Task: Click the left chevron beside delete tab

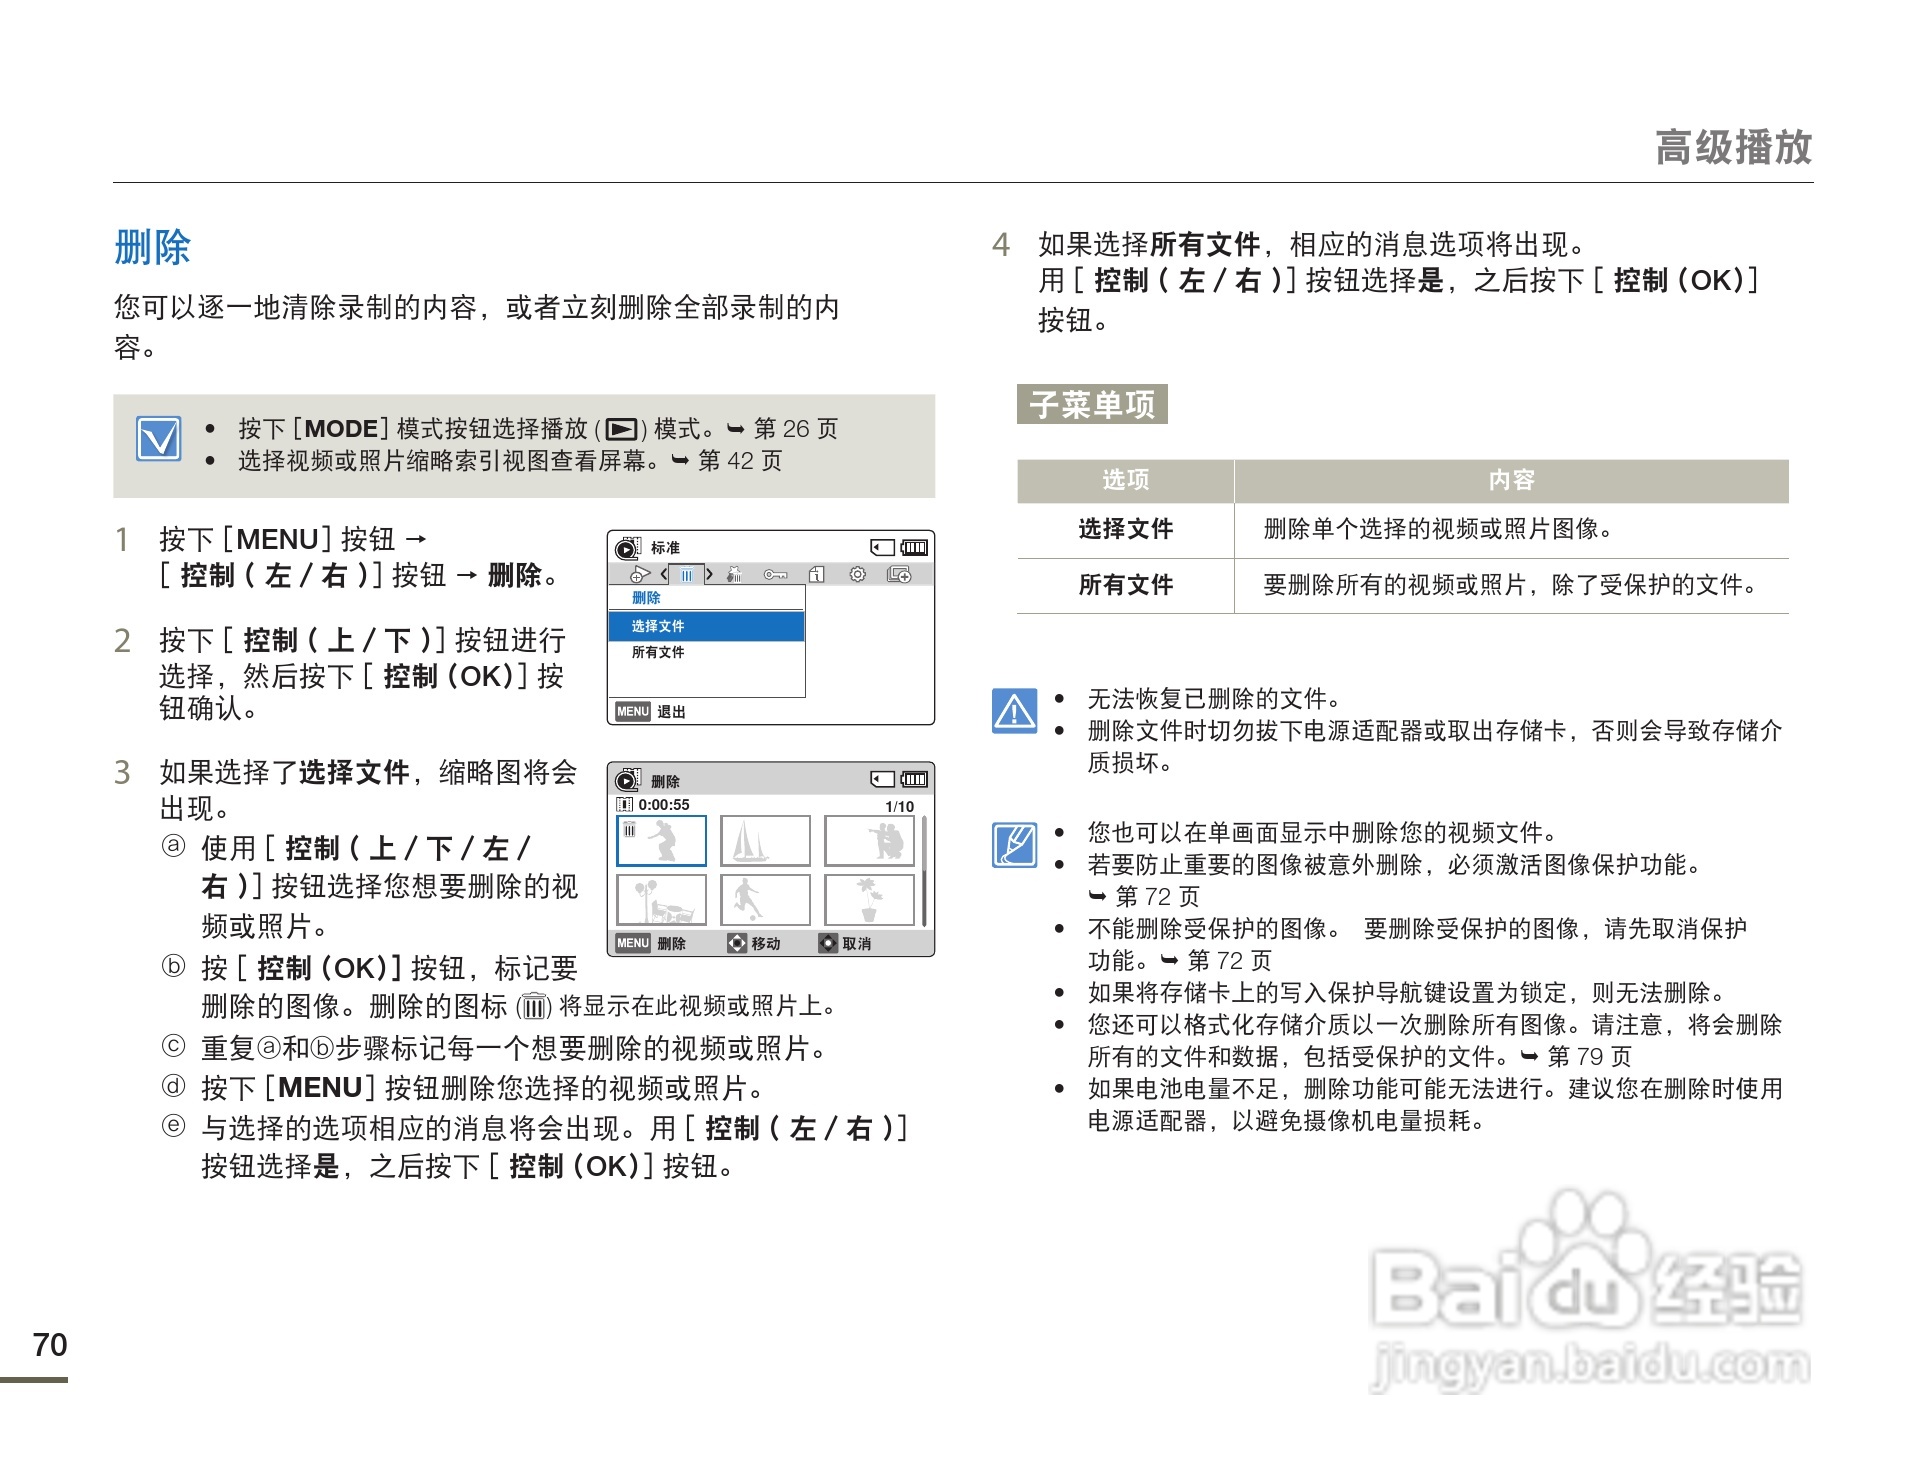Action: (664, 575)
